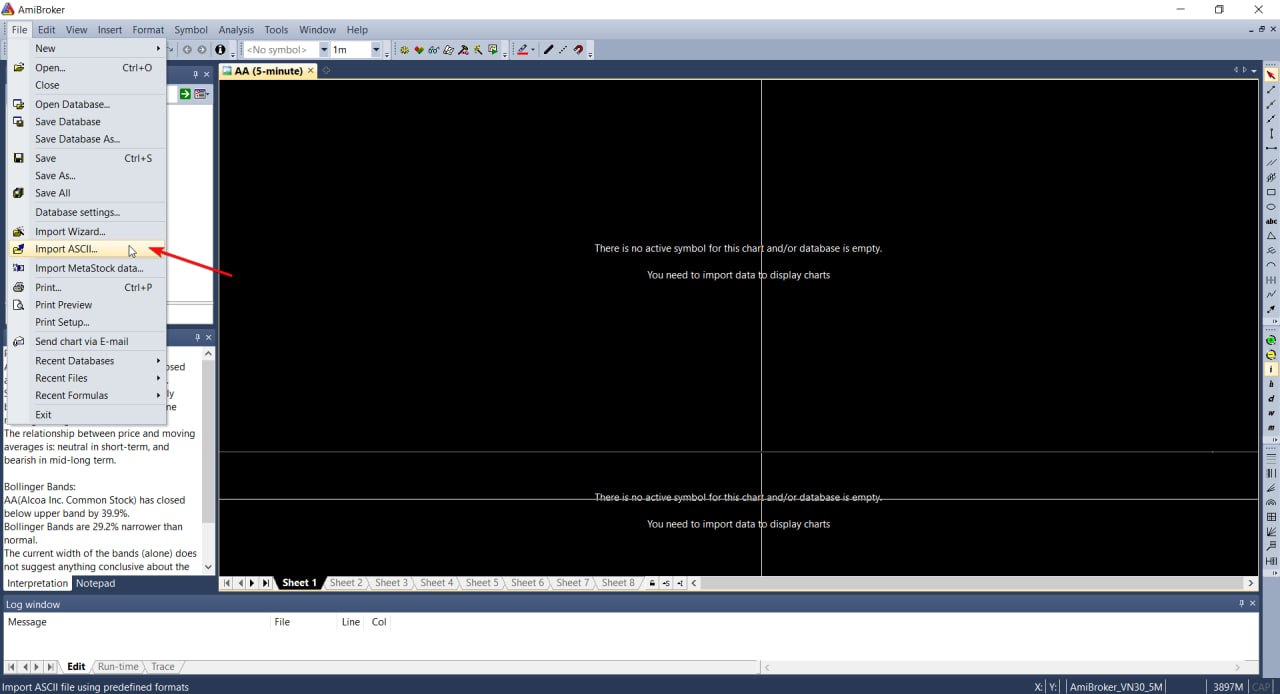This screenshot has width=1280, height=694.
Task: Click Exit in the File menu
Action: point(87,415)
